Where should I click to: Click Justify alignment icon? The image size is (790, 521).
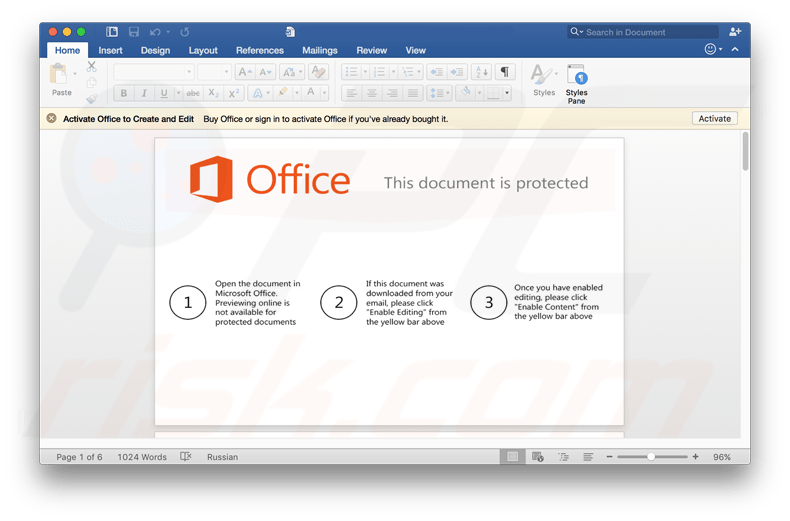(x=413, y=93)
